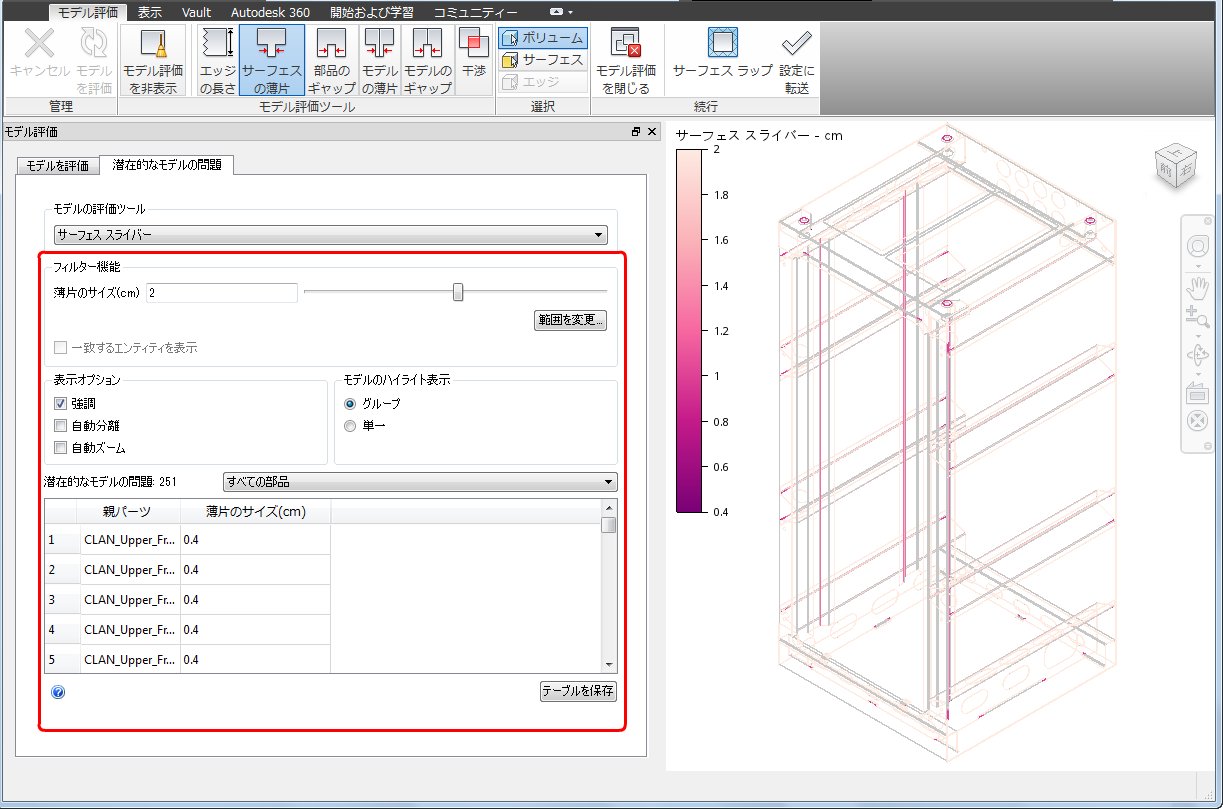Click the surface sliver color legend bar

click(690, 330)
